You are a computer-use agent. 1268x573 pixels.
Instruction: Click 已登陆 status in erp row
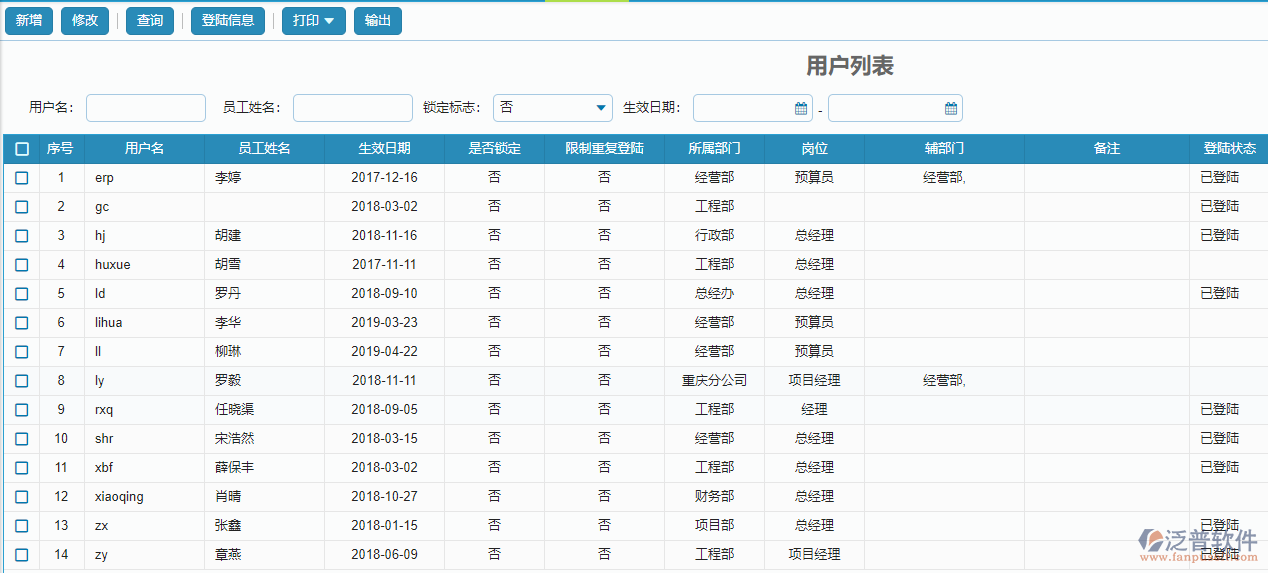pos(1220,178)
